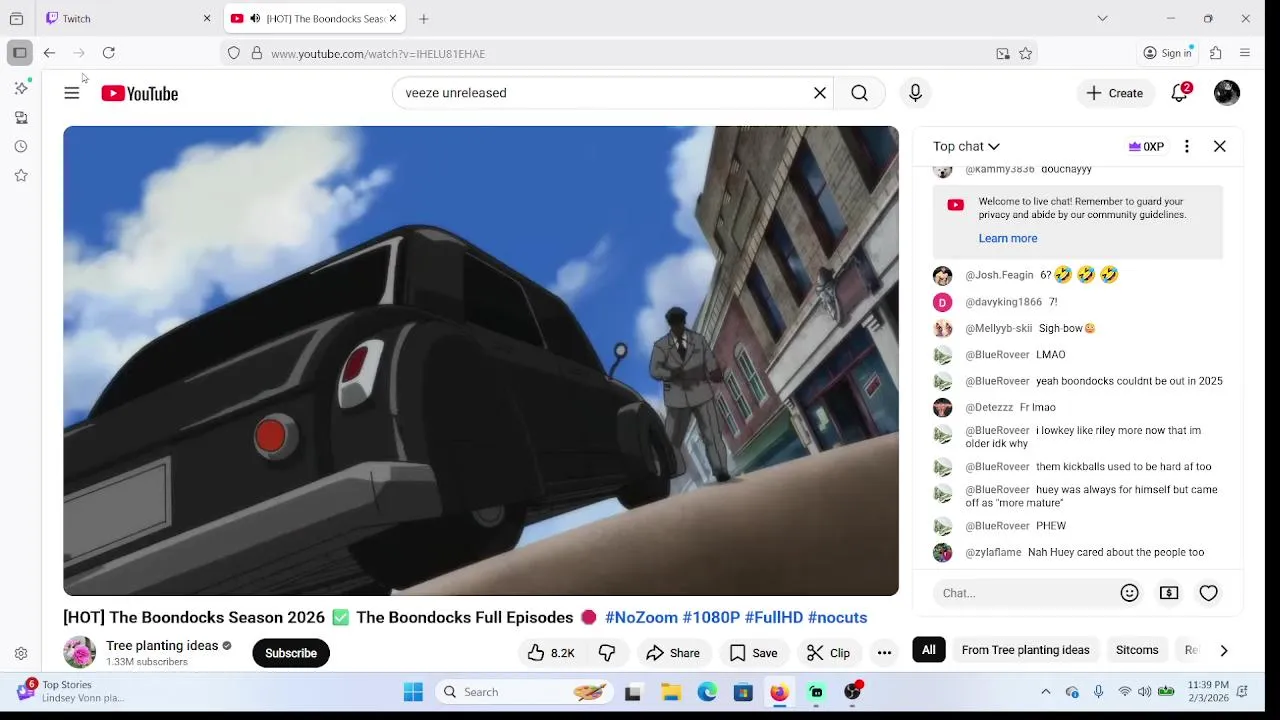Screen dimensions: 1280x720
Task: Open sidebar customize gear icon
Action: (x=21, y=654)
